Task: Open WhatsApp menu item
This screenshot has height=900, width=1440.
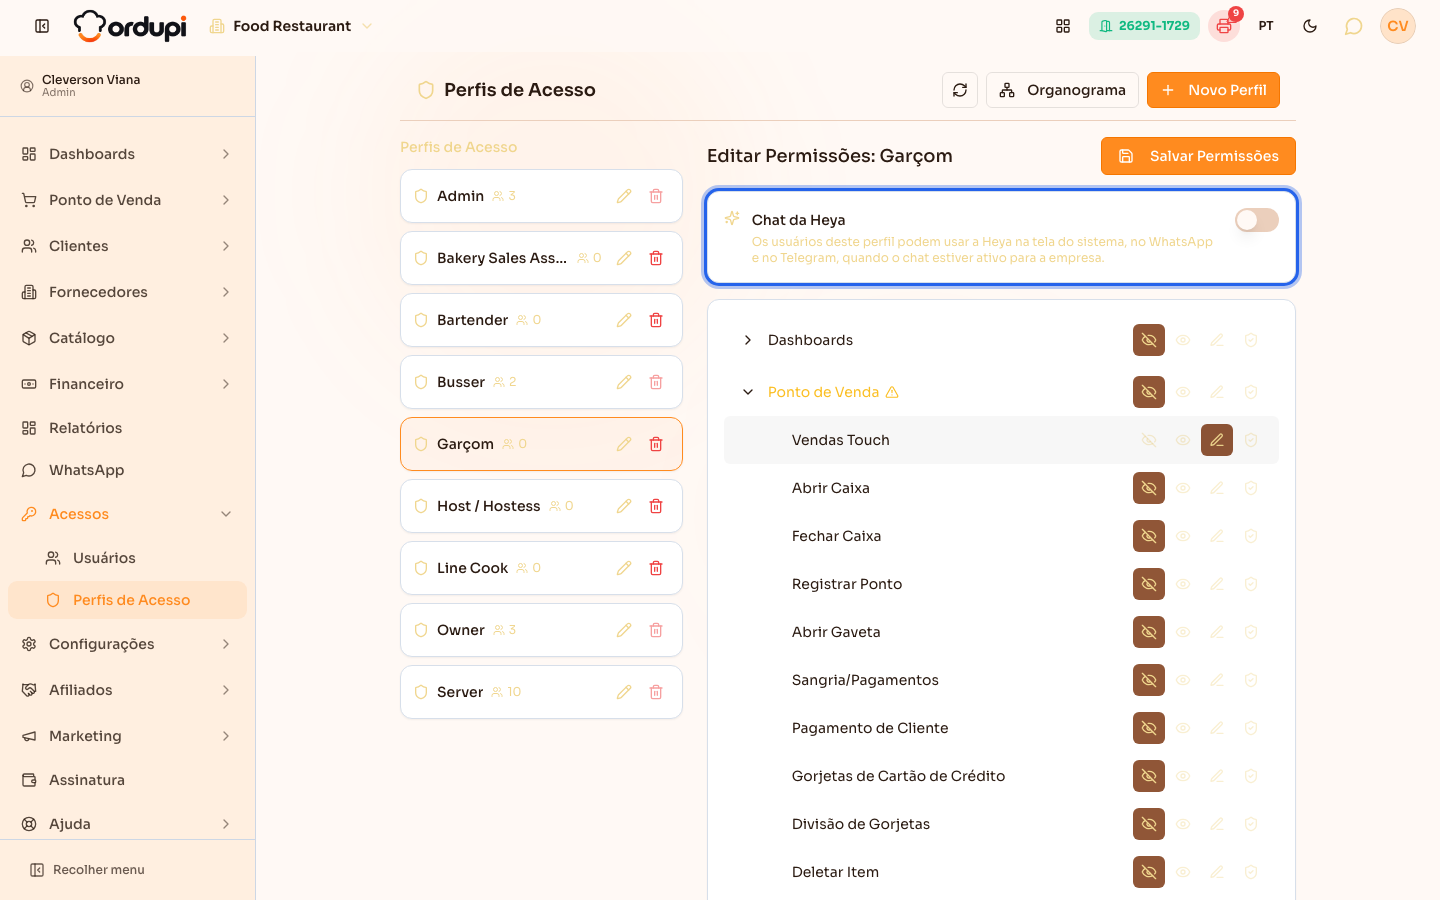Action: pyautogui.click(x=127, y=470)
